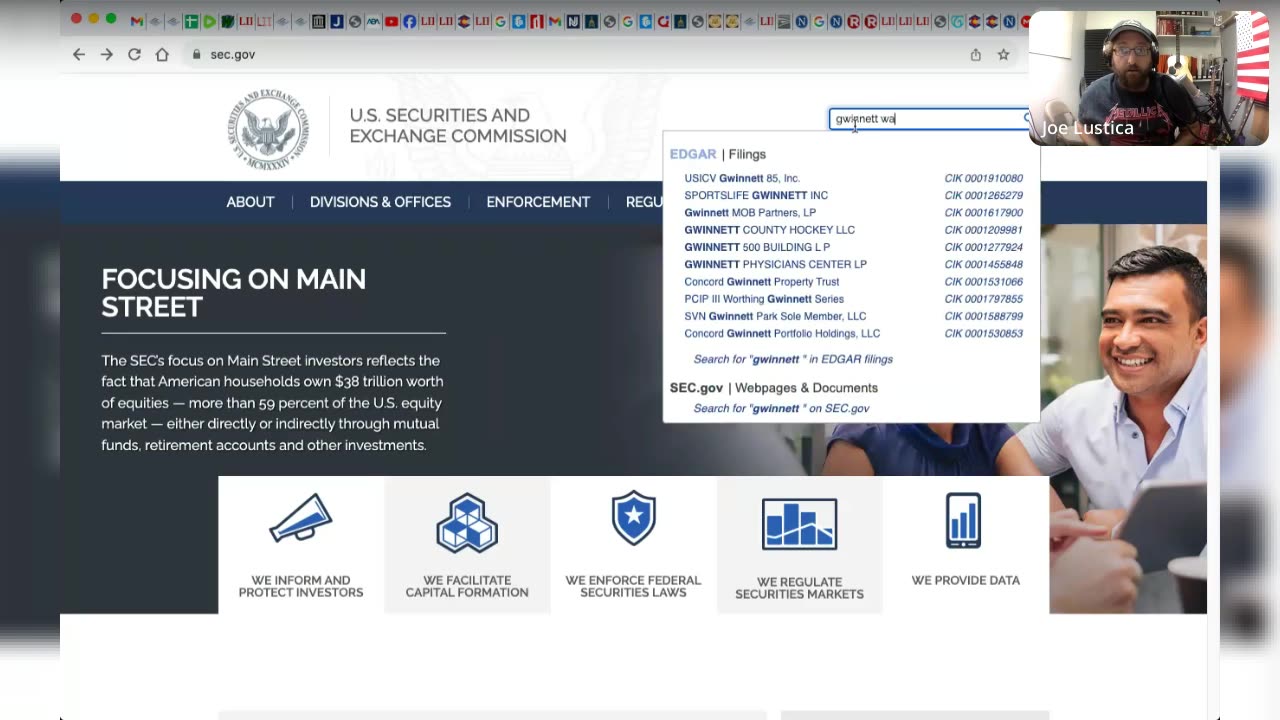The width and height of the screenshot is (1280, 720).
Task: Open the ABOUT menu
Action: pyautogui.click(x=250, y=202)
